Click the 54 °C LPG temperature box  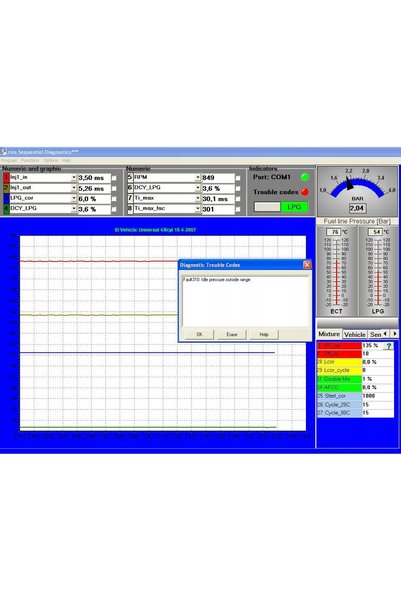[375, 232]
